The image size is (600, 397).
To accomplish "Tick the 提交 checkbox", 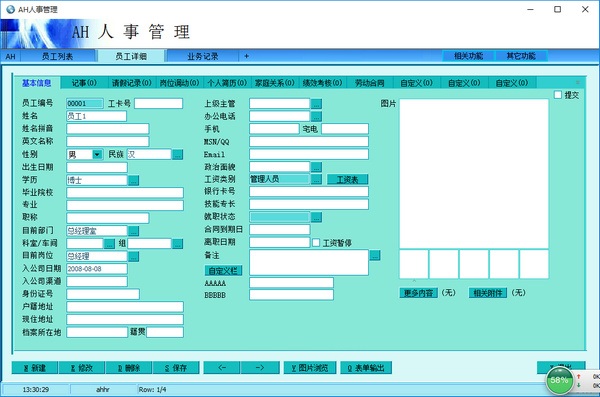I will pyautogui.click(x=558, y=95).
